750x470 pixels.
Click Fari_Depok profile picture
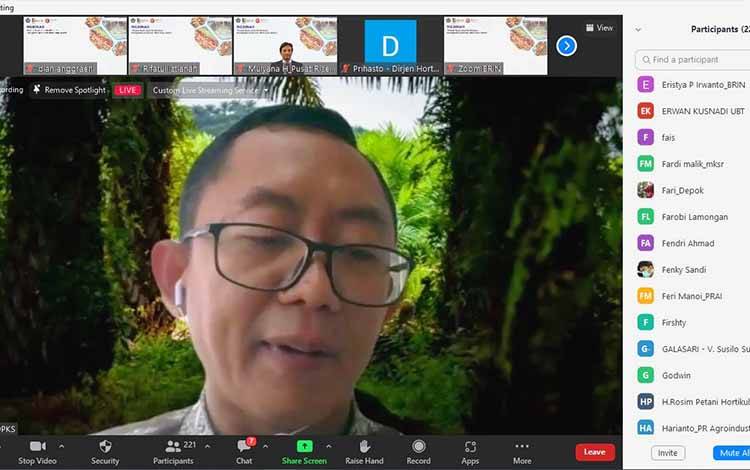[x=645, y=190]
